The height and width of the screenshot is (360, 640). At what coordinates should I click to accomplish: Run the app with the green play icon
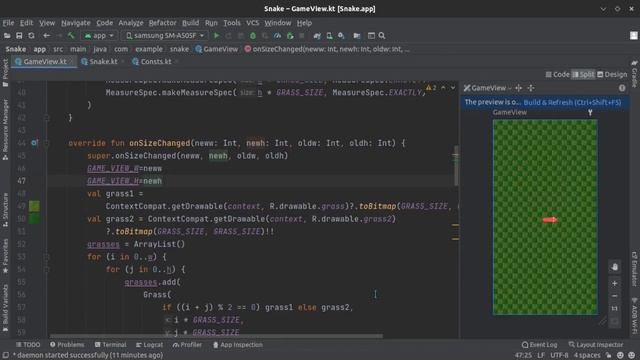[216, 36]
